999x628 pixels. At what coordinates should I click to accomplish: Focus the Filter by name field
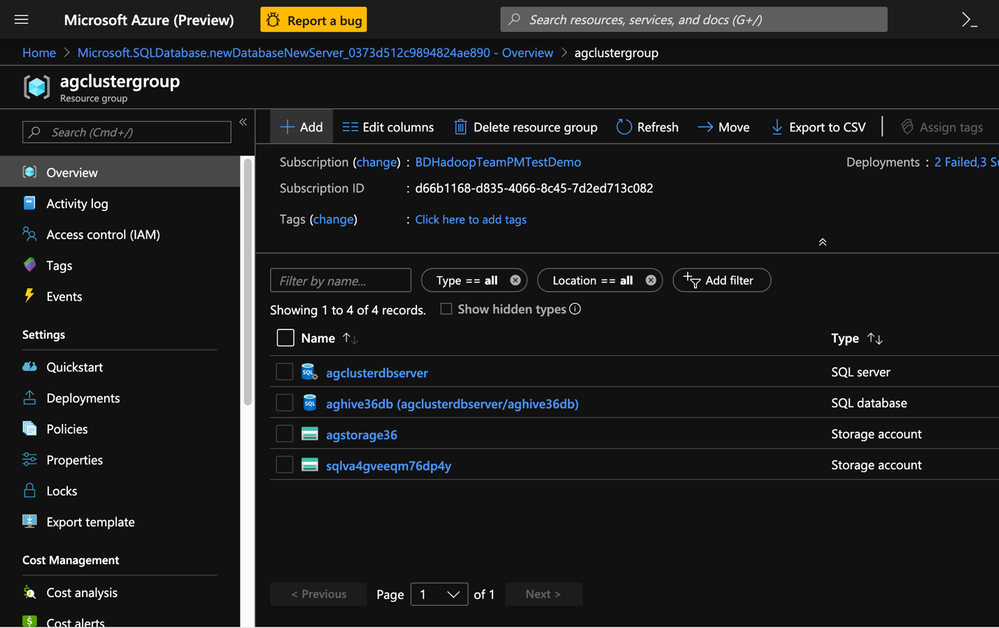click(x=340, y=281)
